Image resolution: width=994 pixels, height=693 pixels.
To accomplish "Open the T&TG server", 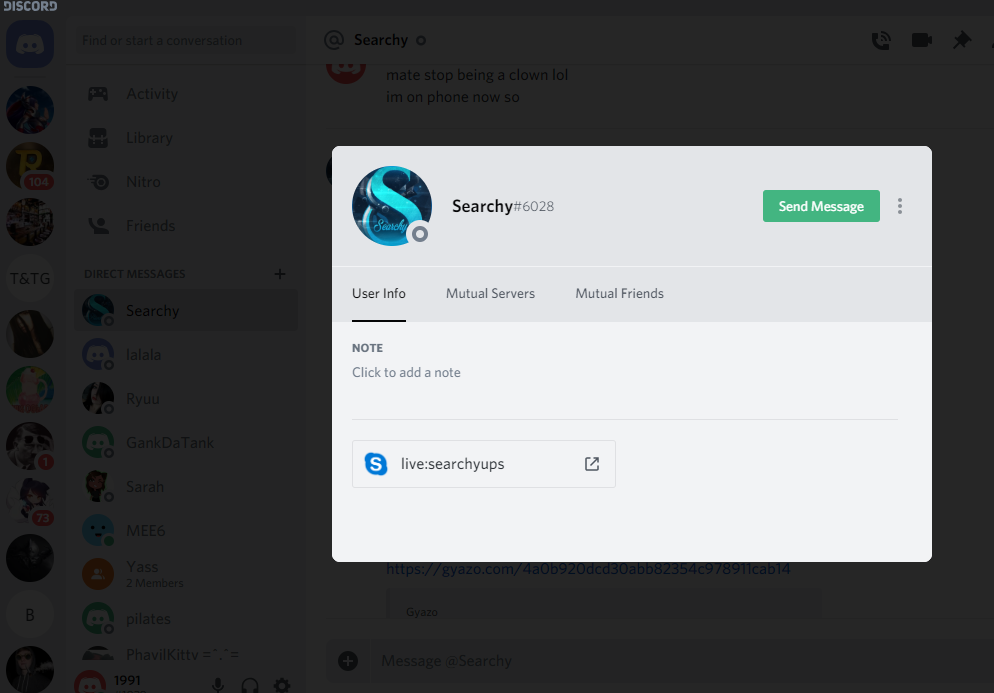I will point(30,278).
